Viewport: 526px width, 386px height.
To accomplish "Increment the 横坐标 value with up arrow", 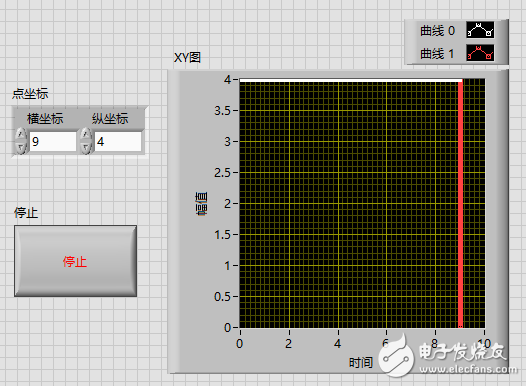I will (x=21, y=134).
